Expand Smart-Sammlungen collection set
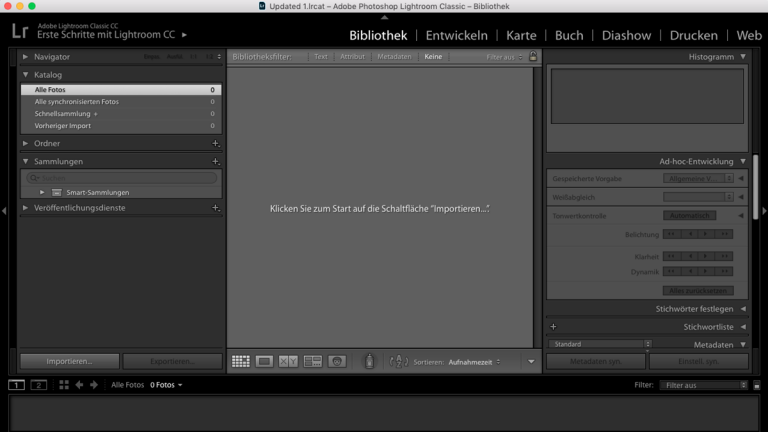Screen dimensions: 768x432 (42, 192)
